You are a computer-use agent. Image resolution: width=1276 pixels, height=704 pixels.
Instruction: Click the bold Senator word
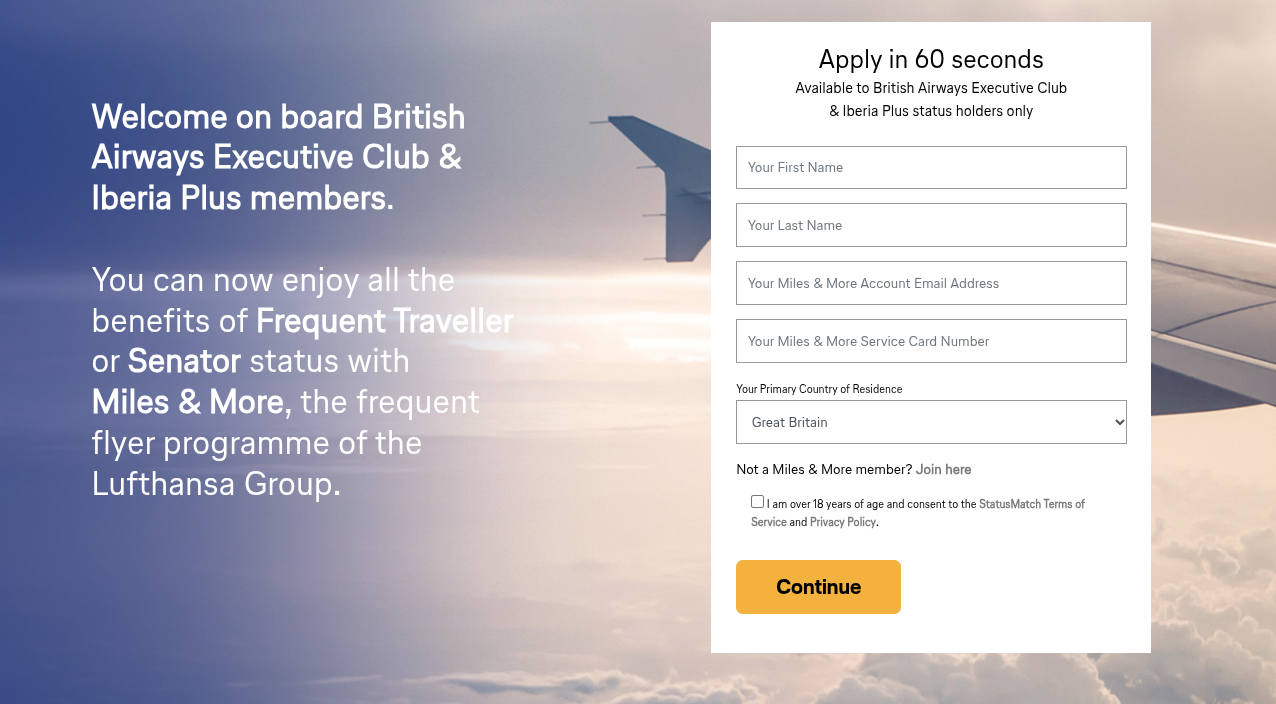click(x=184, y=361)
